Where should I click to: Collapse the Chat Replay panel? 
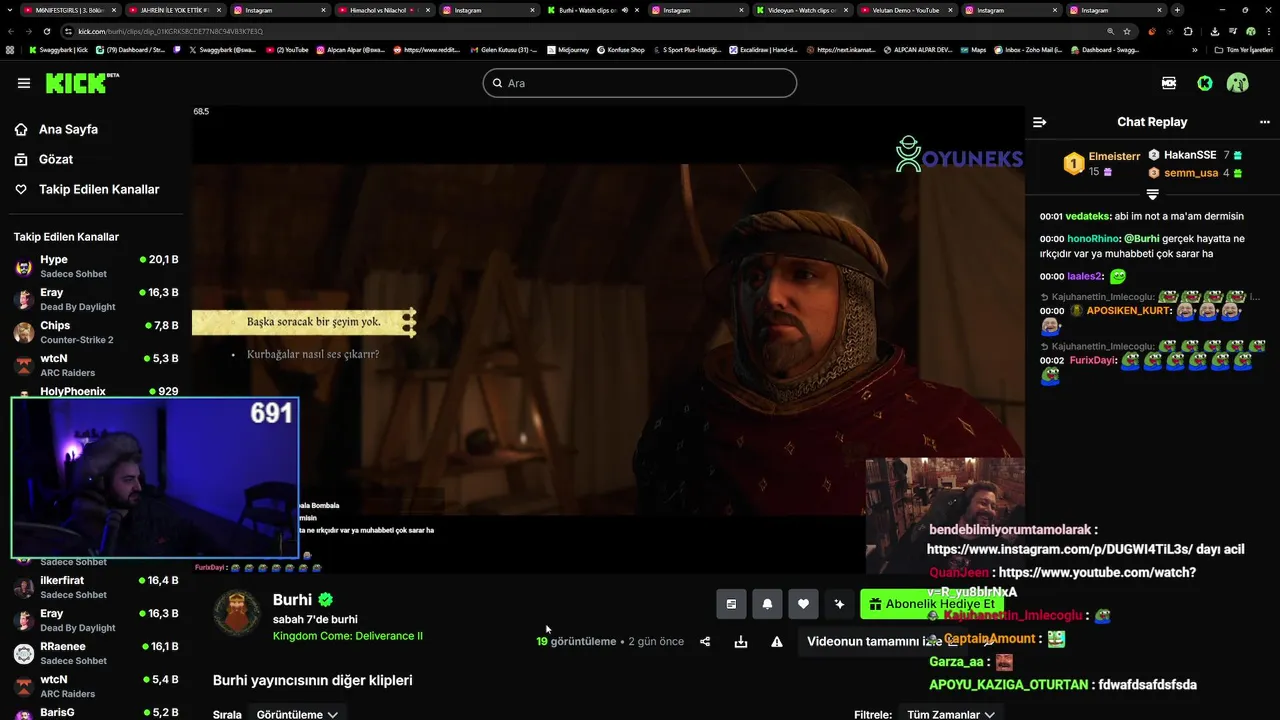coord(1040,122)
